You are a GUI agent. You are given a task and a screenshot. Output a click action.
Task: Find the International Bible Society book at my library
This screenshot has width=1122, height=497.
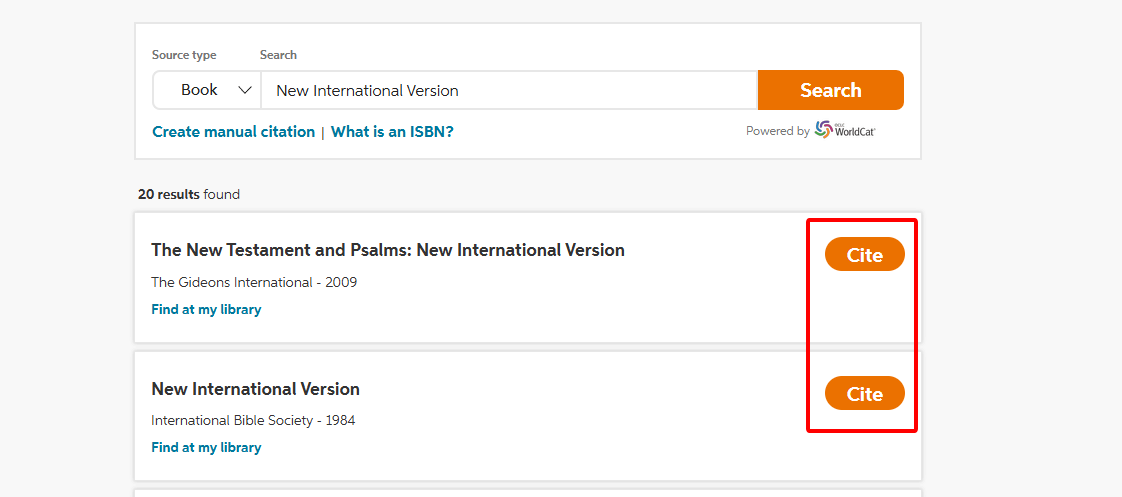(x=206, y=448)
